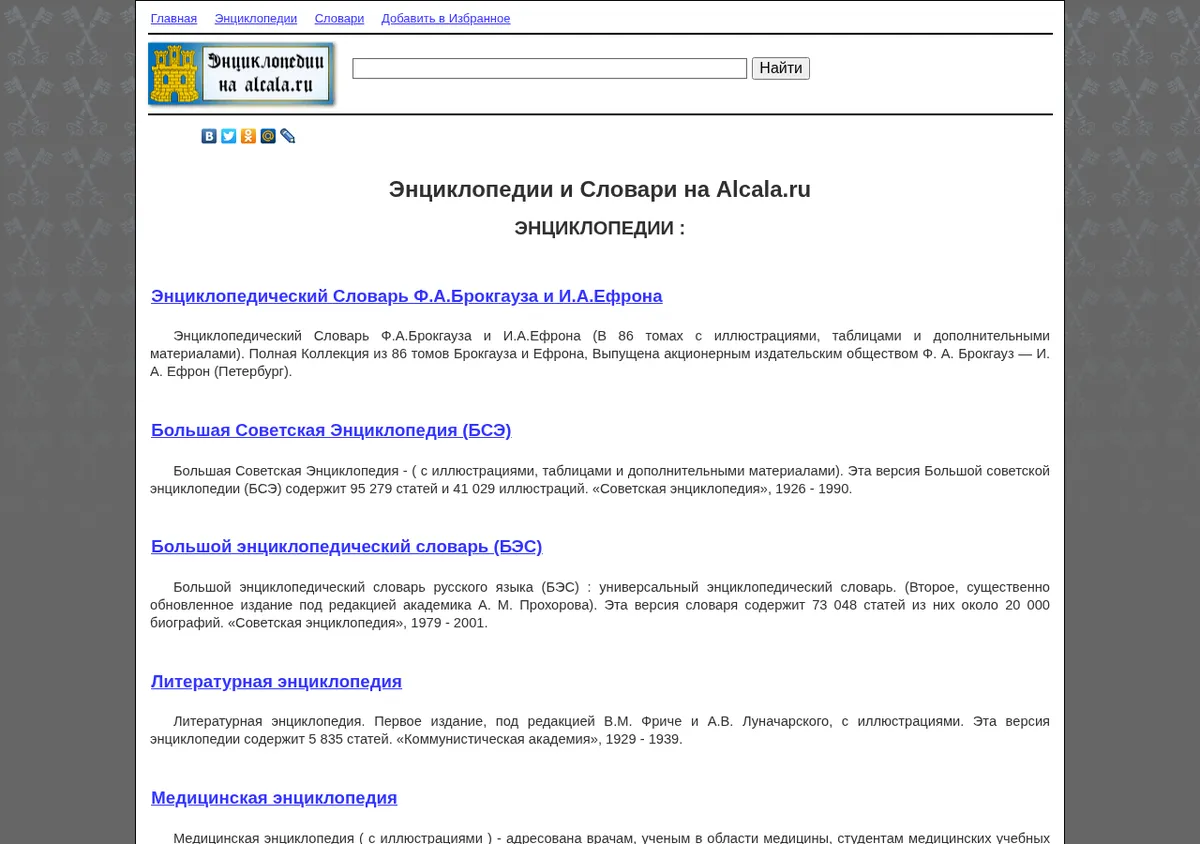The image size is (1200, 844).
Task: Share on Odnoklassniki orange icon
Action: (248, 136)
